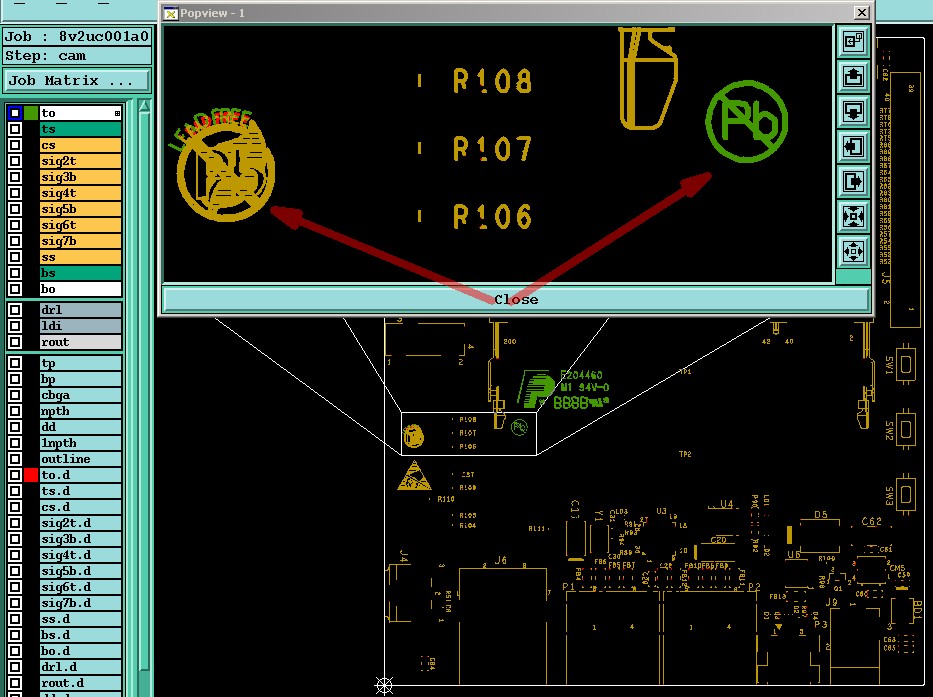The width and height of the screenshot is (933, 697).
Task: Select the 'sig2t.d' layer name
Action: (80, 523)
